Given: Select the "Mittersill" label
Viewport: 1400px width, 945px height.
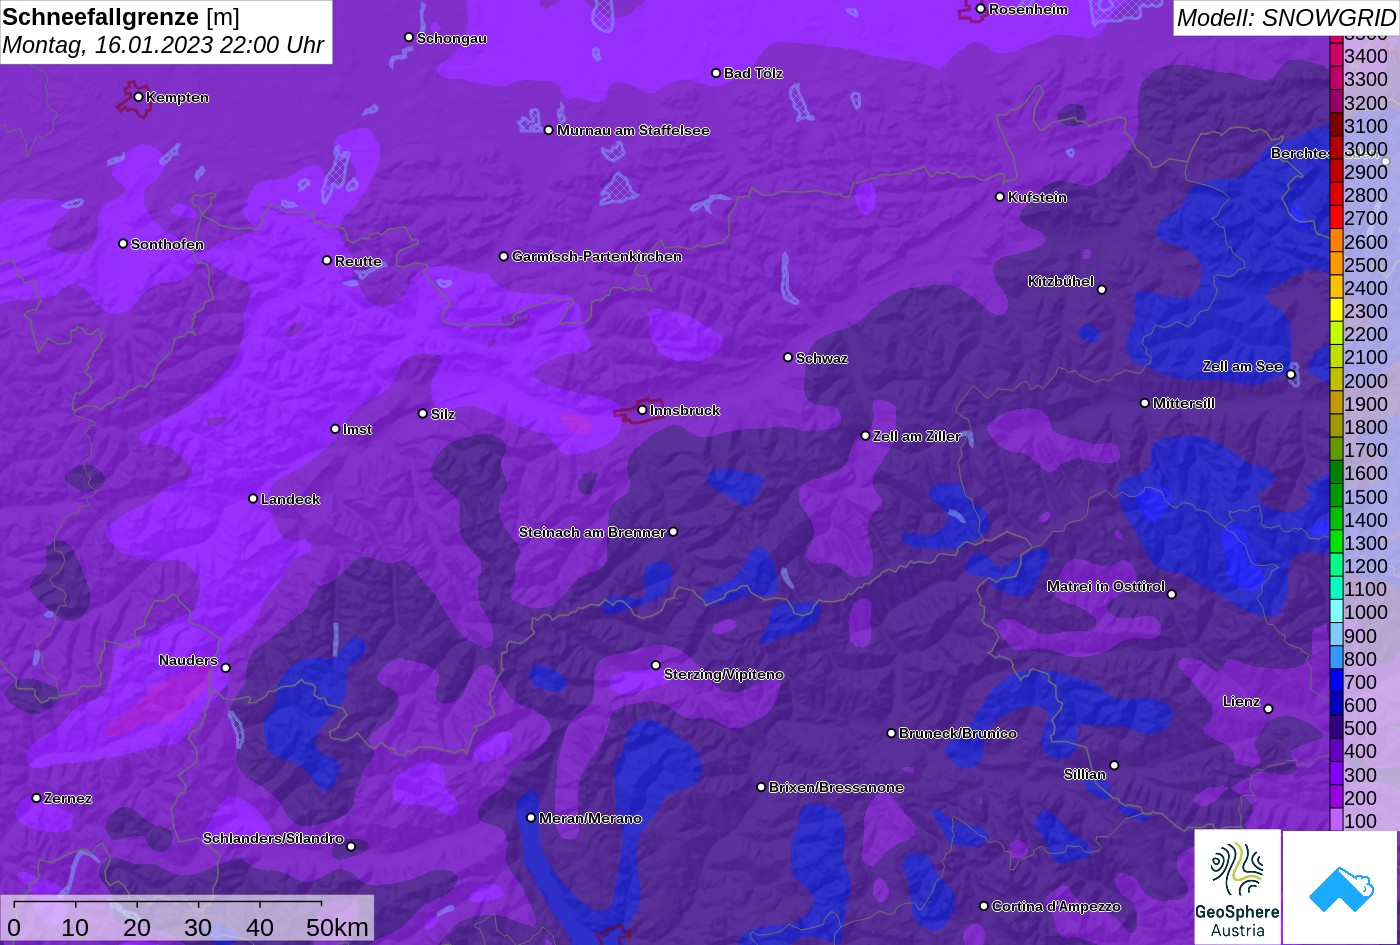Looking at the screenshot, I should [1184, 403].
